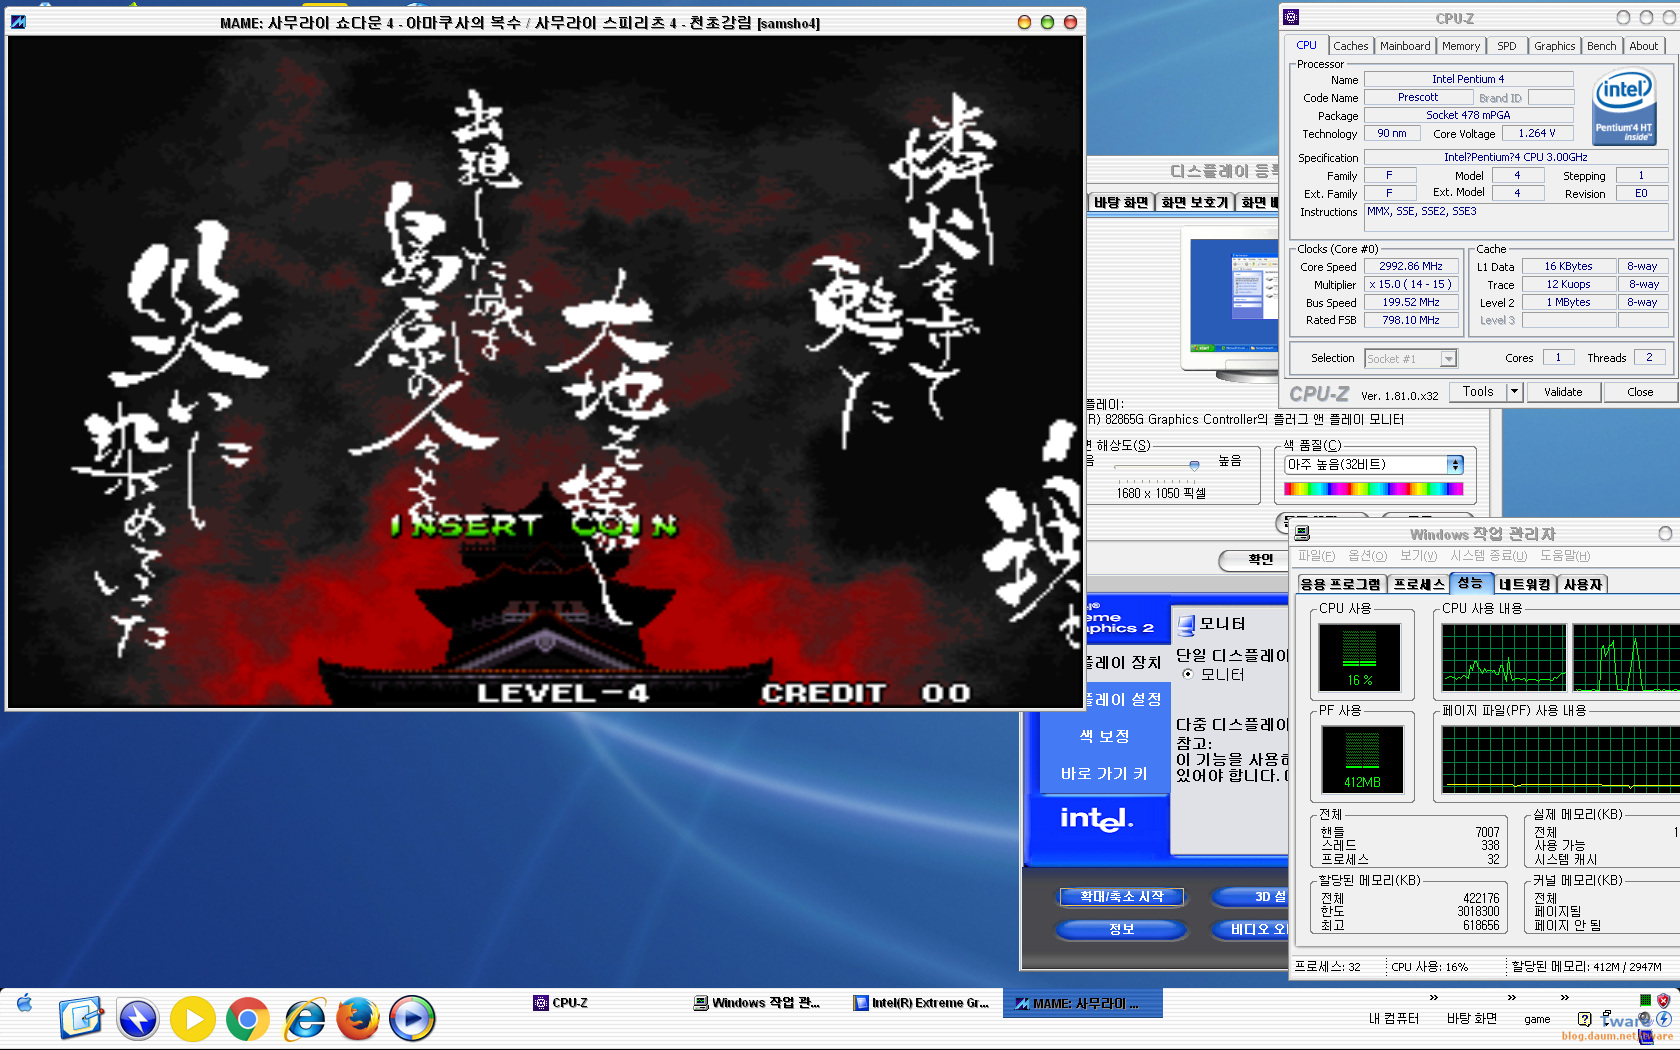1680x1050 pixels.
Task: Click the Validate button in CPU-Z
Action: click(x=1563, y=392)
